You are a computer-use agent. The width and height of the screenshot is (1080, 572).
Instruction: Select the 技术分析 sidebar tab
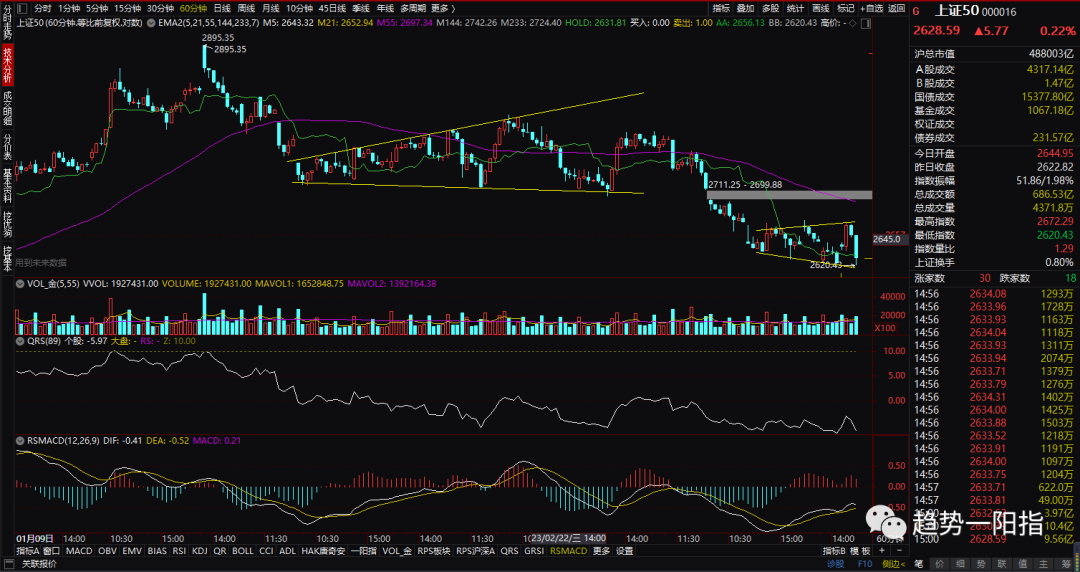tap(7, 65)
